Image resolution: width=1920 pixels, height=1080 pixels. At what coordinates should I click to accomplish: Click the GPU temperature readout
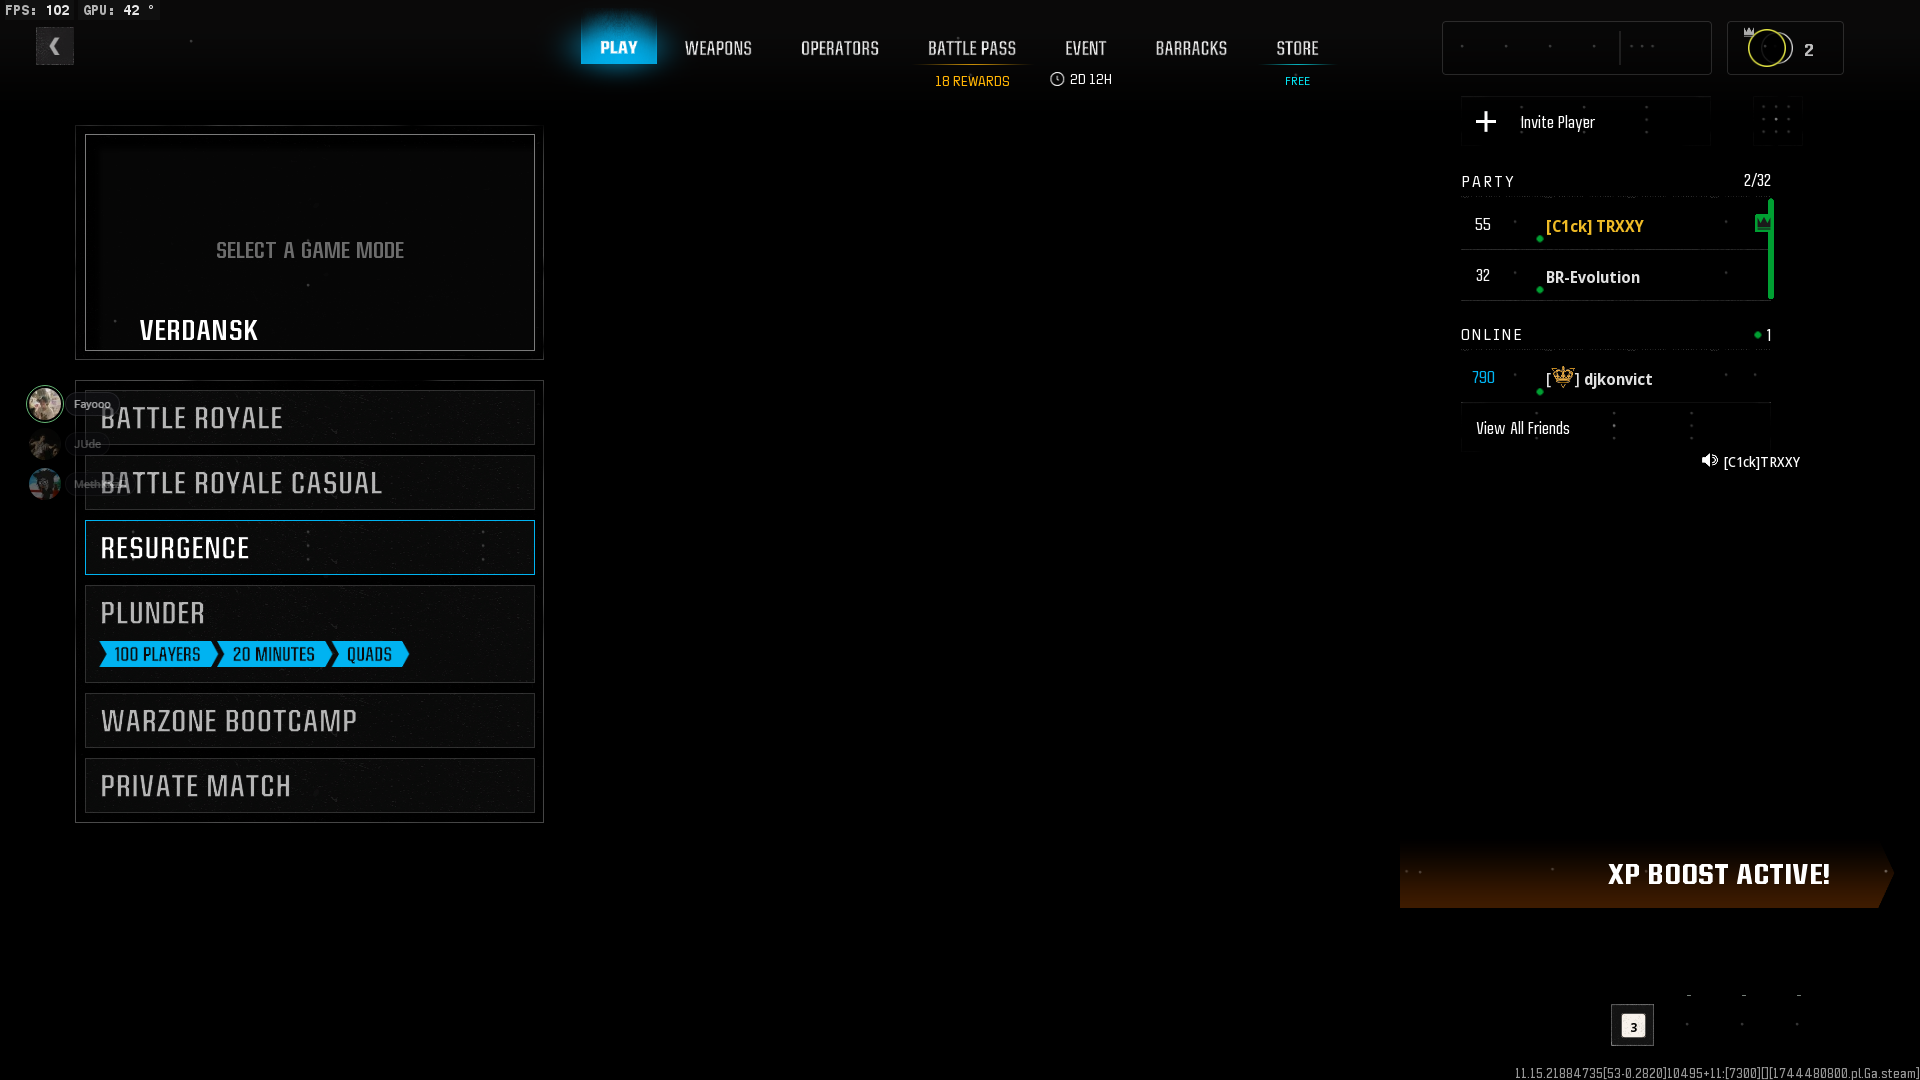pos(119,10)
